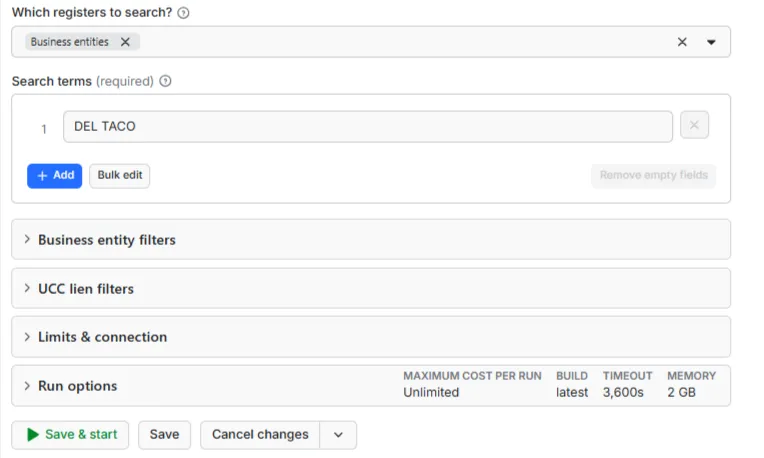Open help icon next to Search terms
Screen dimensions: 764x458
(x=165, y=81)
